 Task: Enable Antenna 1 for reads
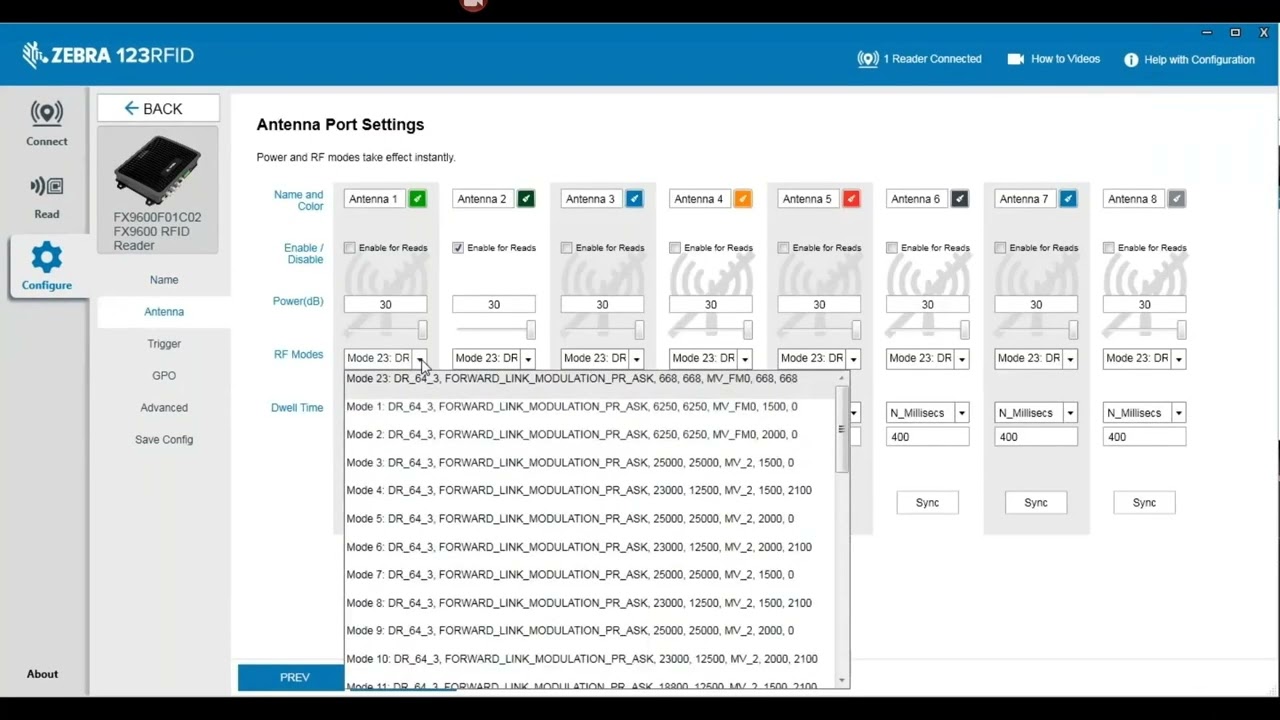pos(350,248)
